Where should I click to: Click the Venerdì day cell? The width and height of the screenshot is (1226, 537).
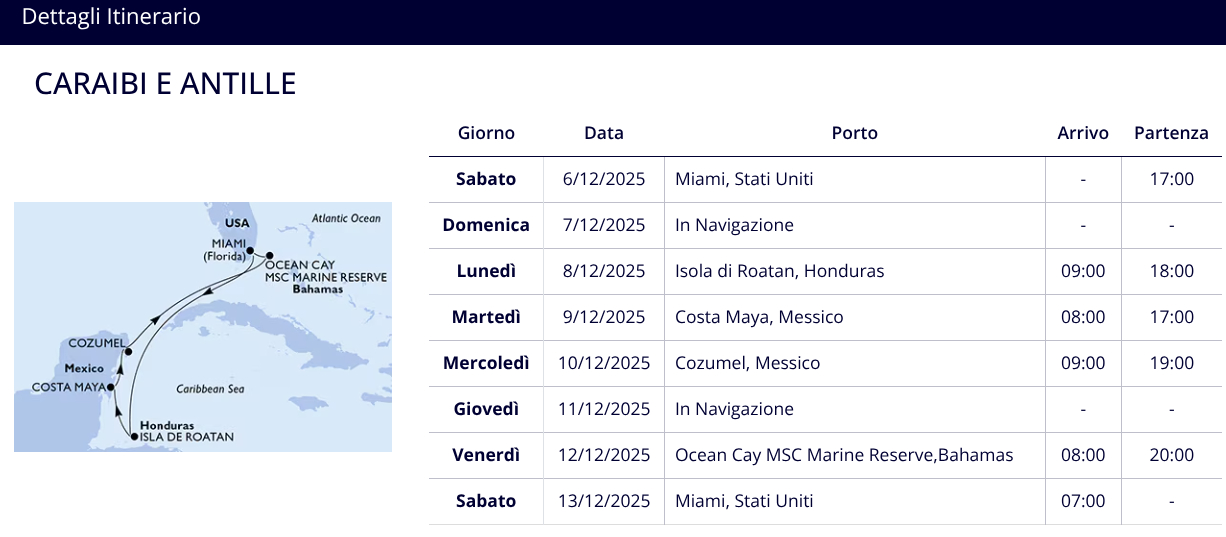click(x=486, y=455)
